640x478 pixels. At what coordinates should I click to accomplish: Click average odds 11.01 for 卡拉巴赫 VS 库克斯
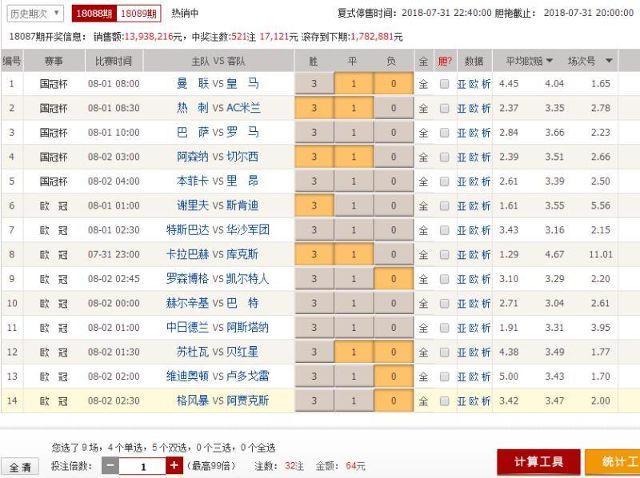point(600,255)
